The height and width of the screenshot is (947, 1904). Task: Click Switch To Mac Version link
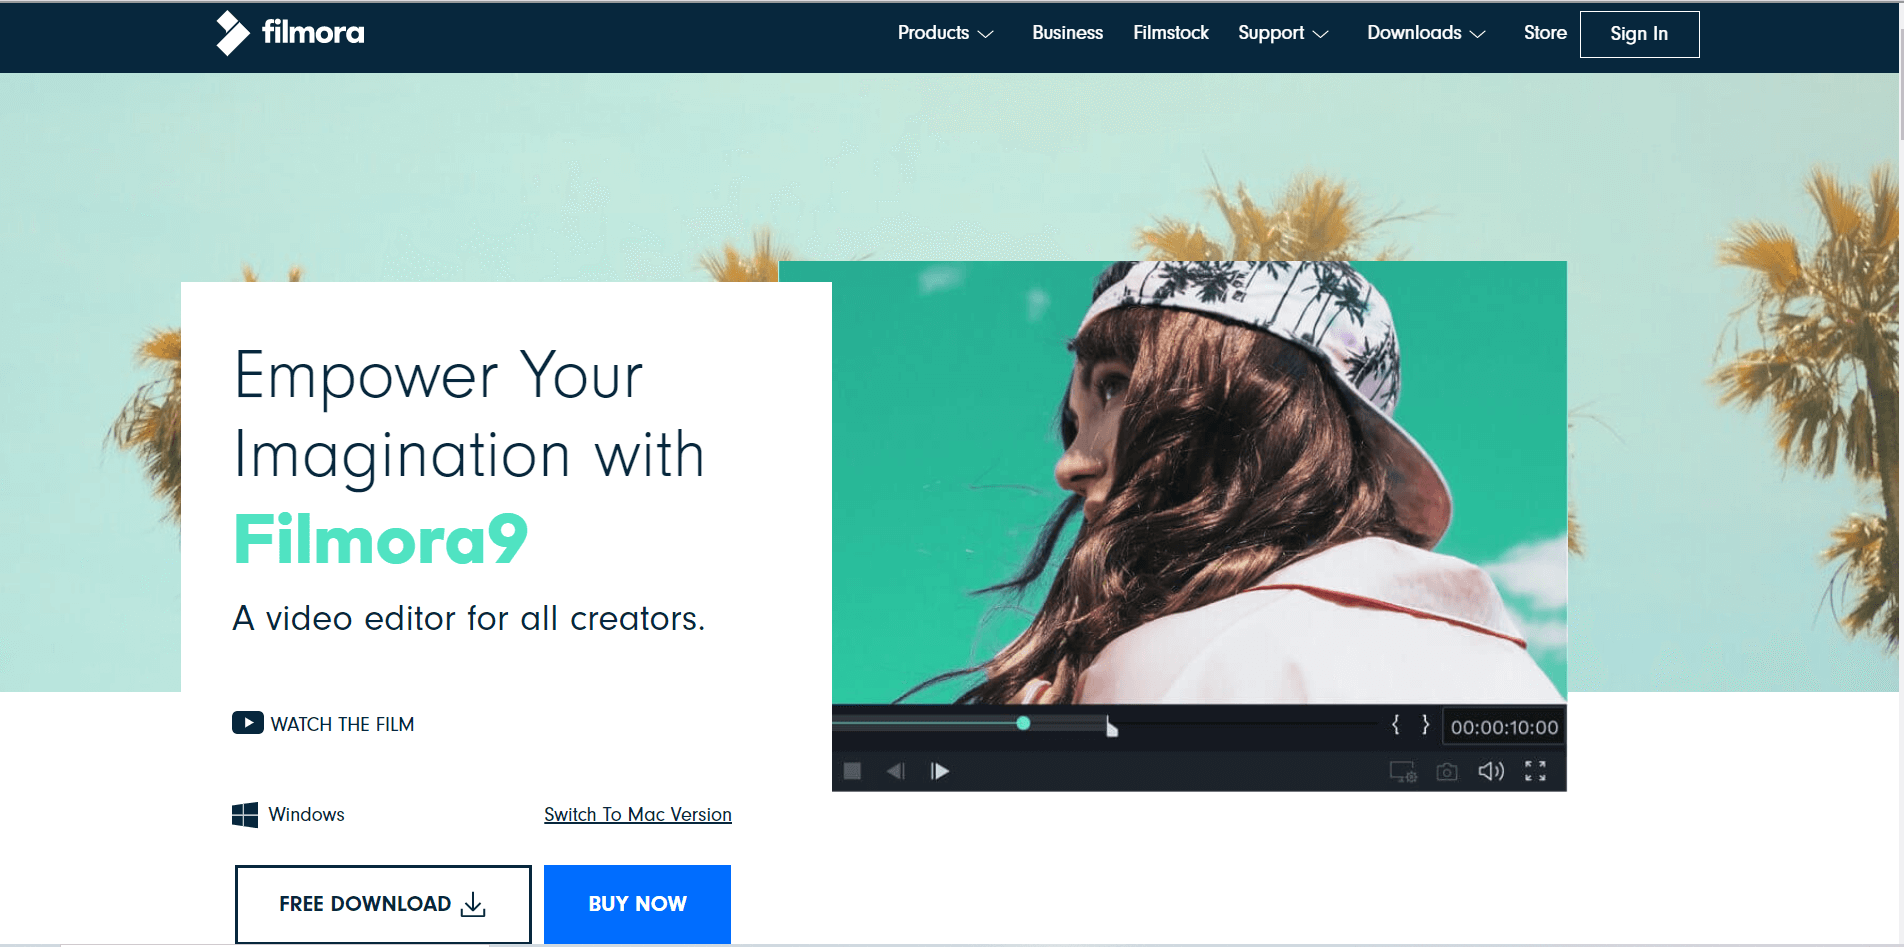[638, 815]
